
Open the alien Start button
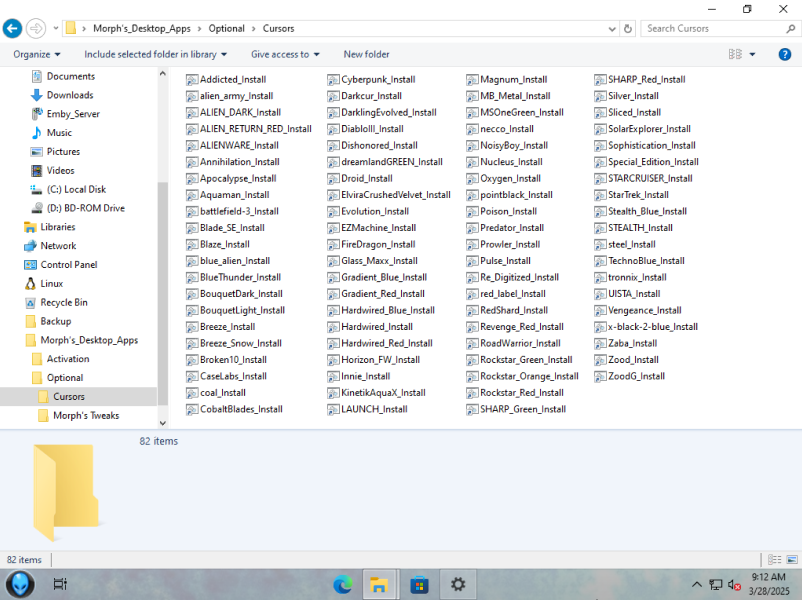(20, 584)
